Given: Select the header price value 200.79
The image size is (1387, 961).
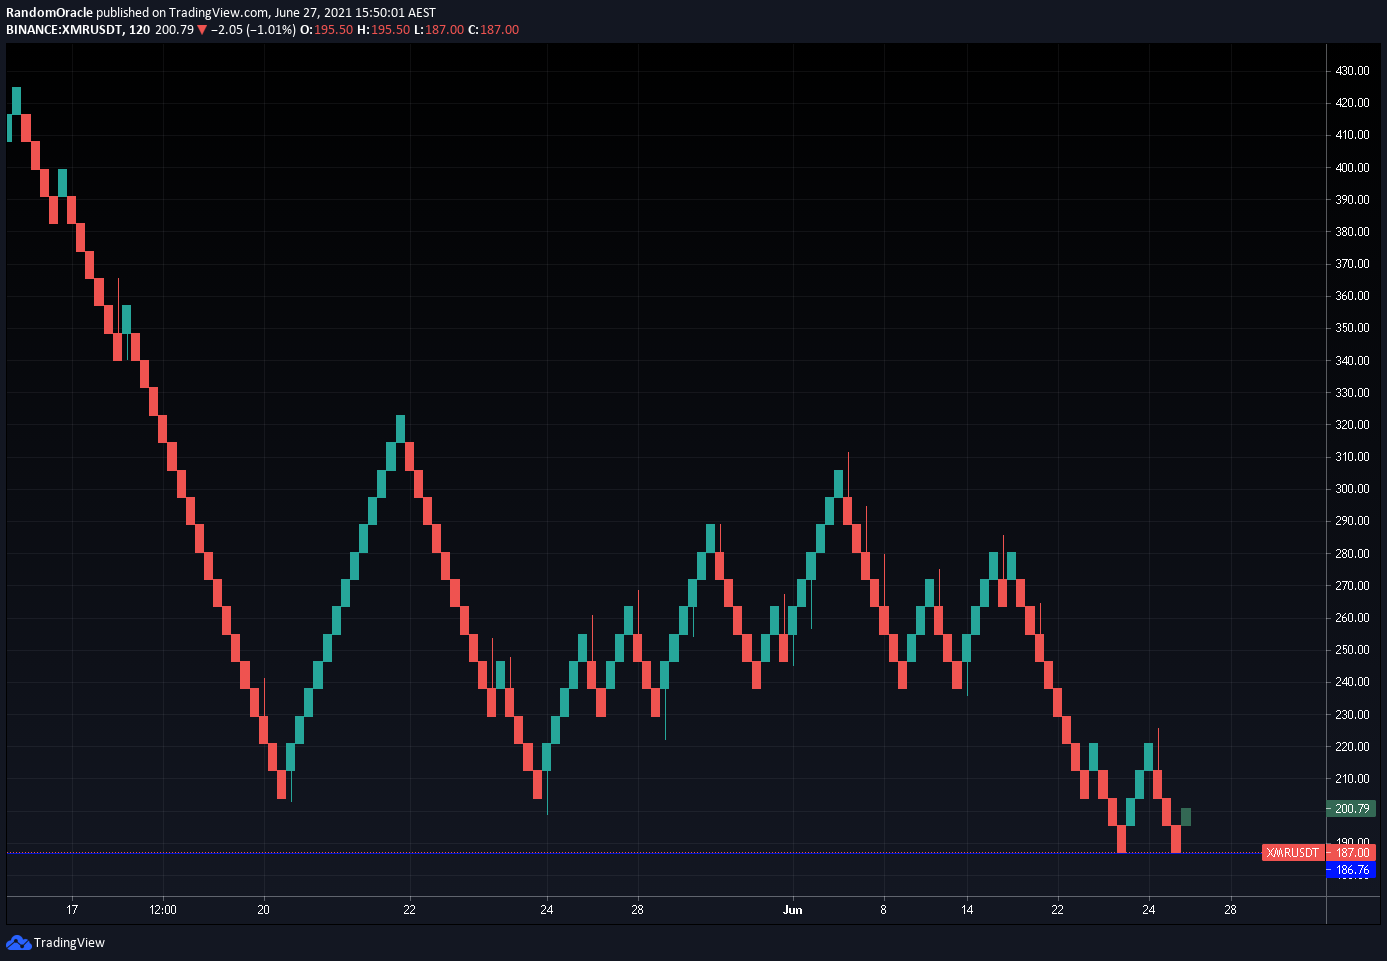Looking at the screenshot, I should click(x=174, y=30).
